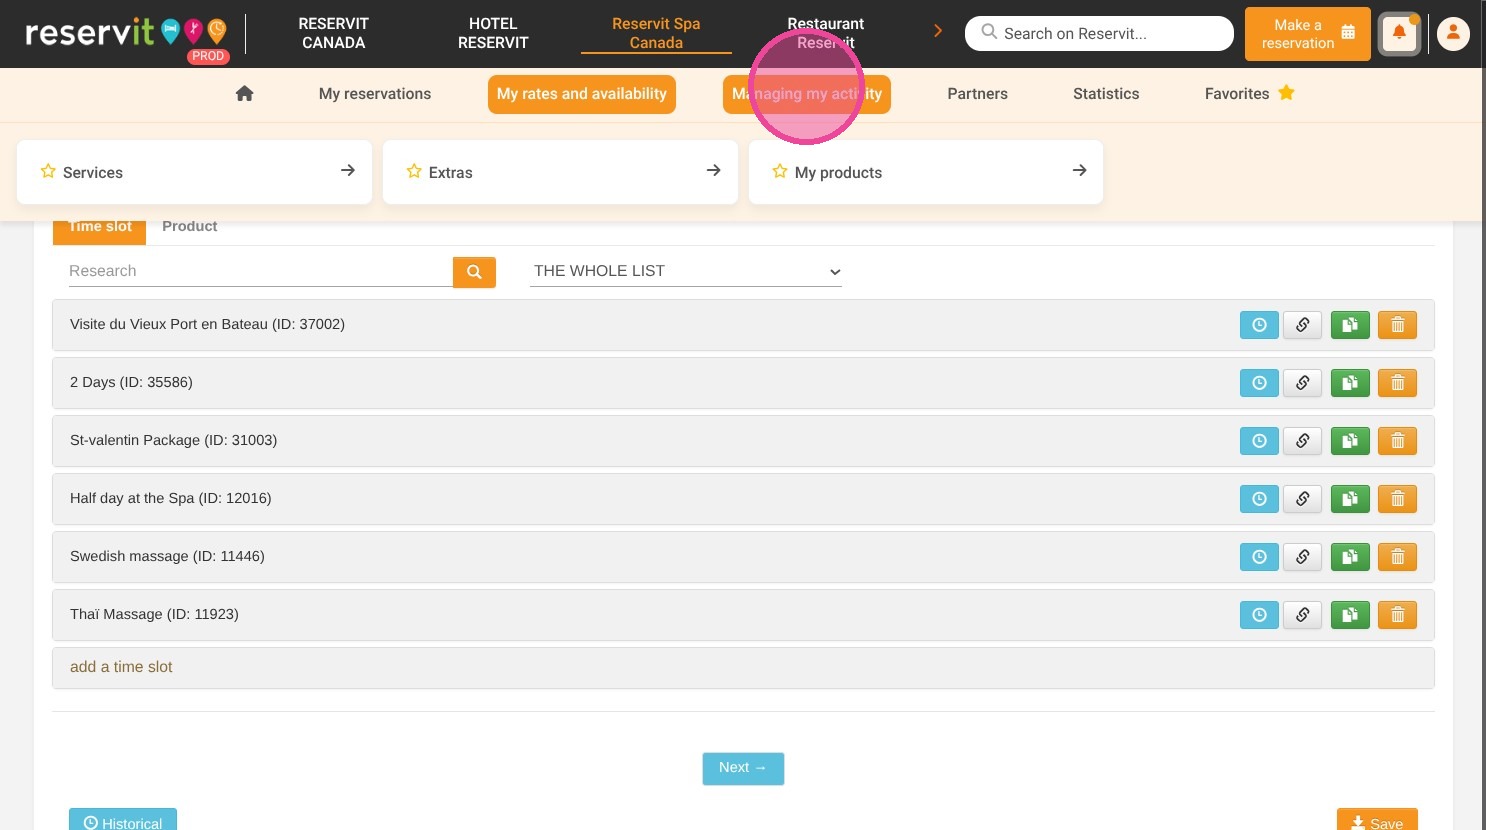Click the Historical button
The image size is (1486, 830).
coord(123,820)
